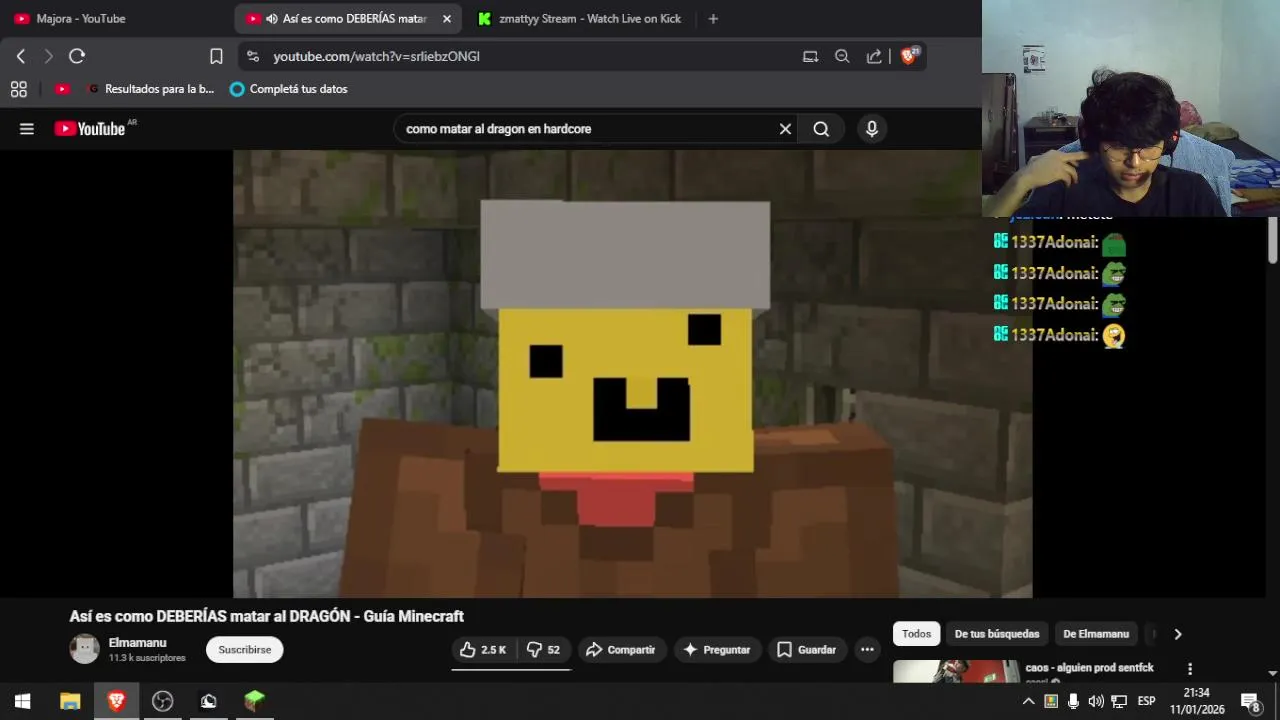Image resolution: width=1280 pixels, height=720 pixels.
Task: Open the Windows notification center
Action: coord(1250,701)
